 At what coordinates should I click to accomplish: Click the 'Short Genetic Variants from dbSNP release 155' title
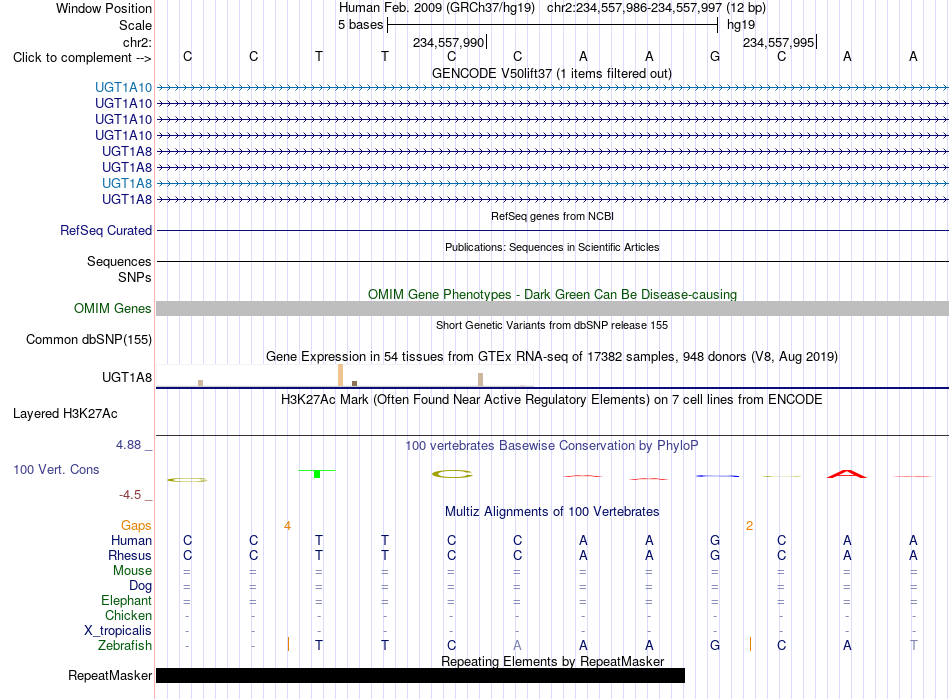[552, 325]
